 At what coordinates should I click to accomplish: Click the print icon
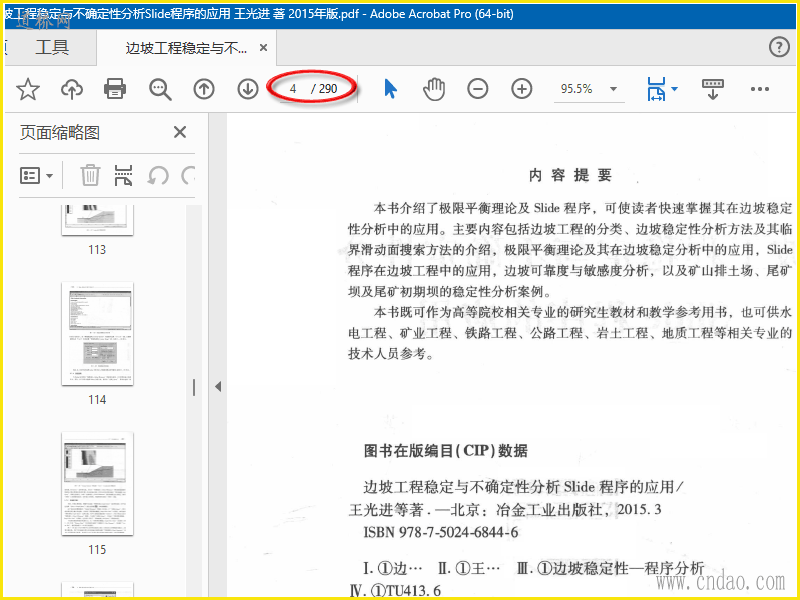coord(115,89)
